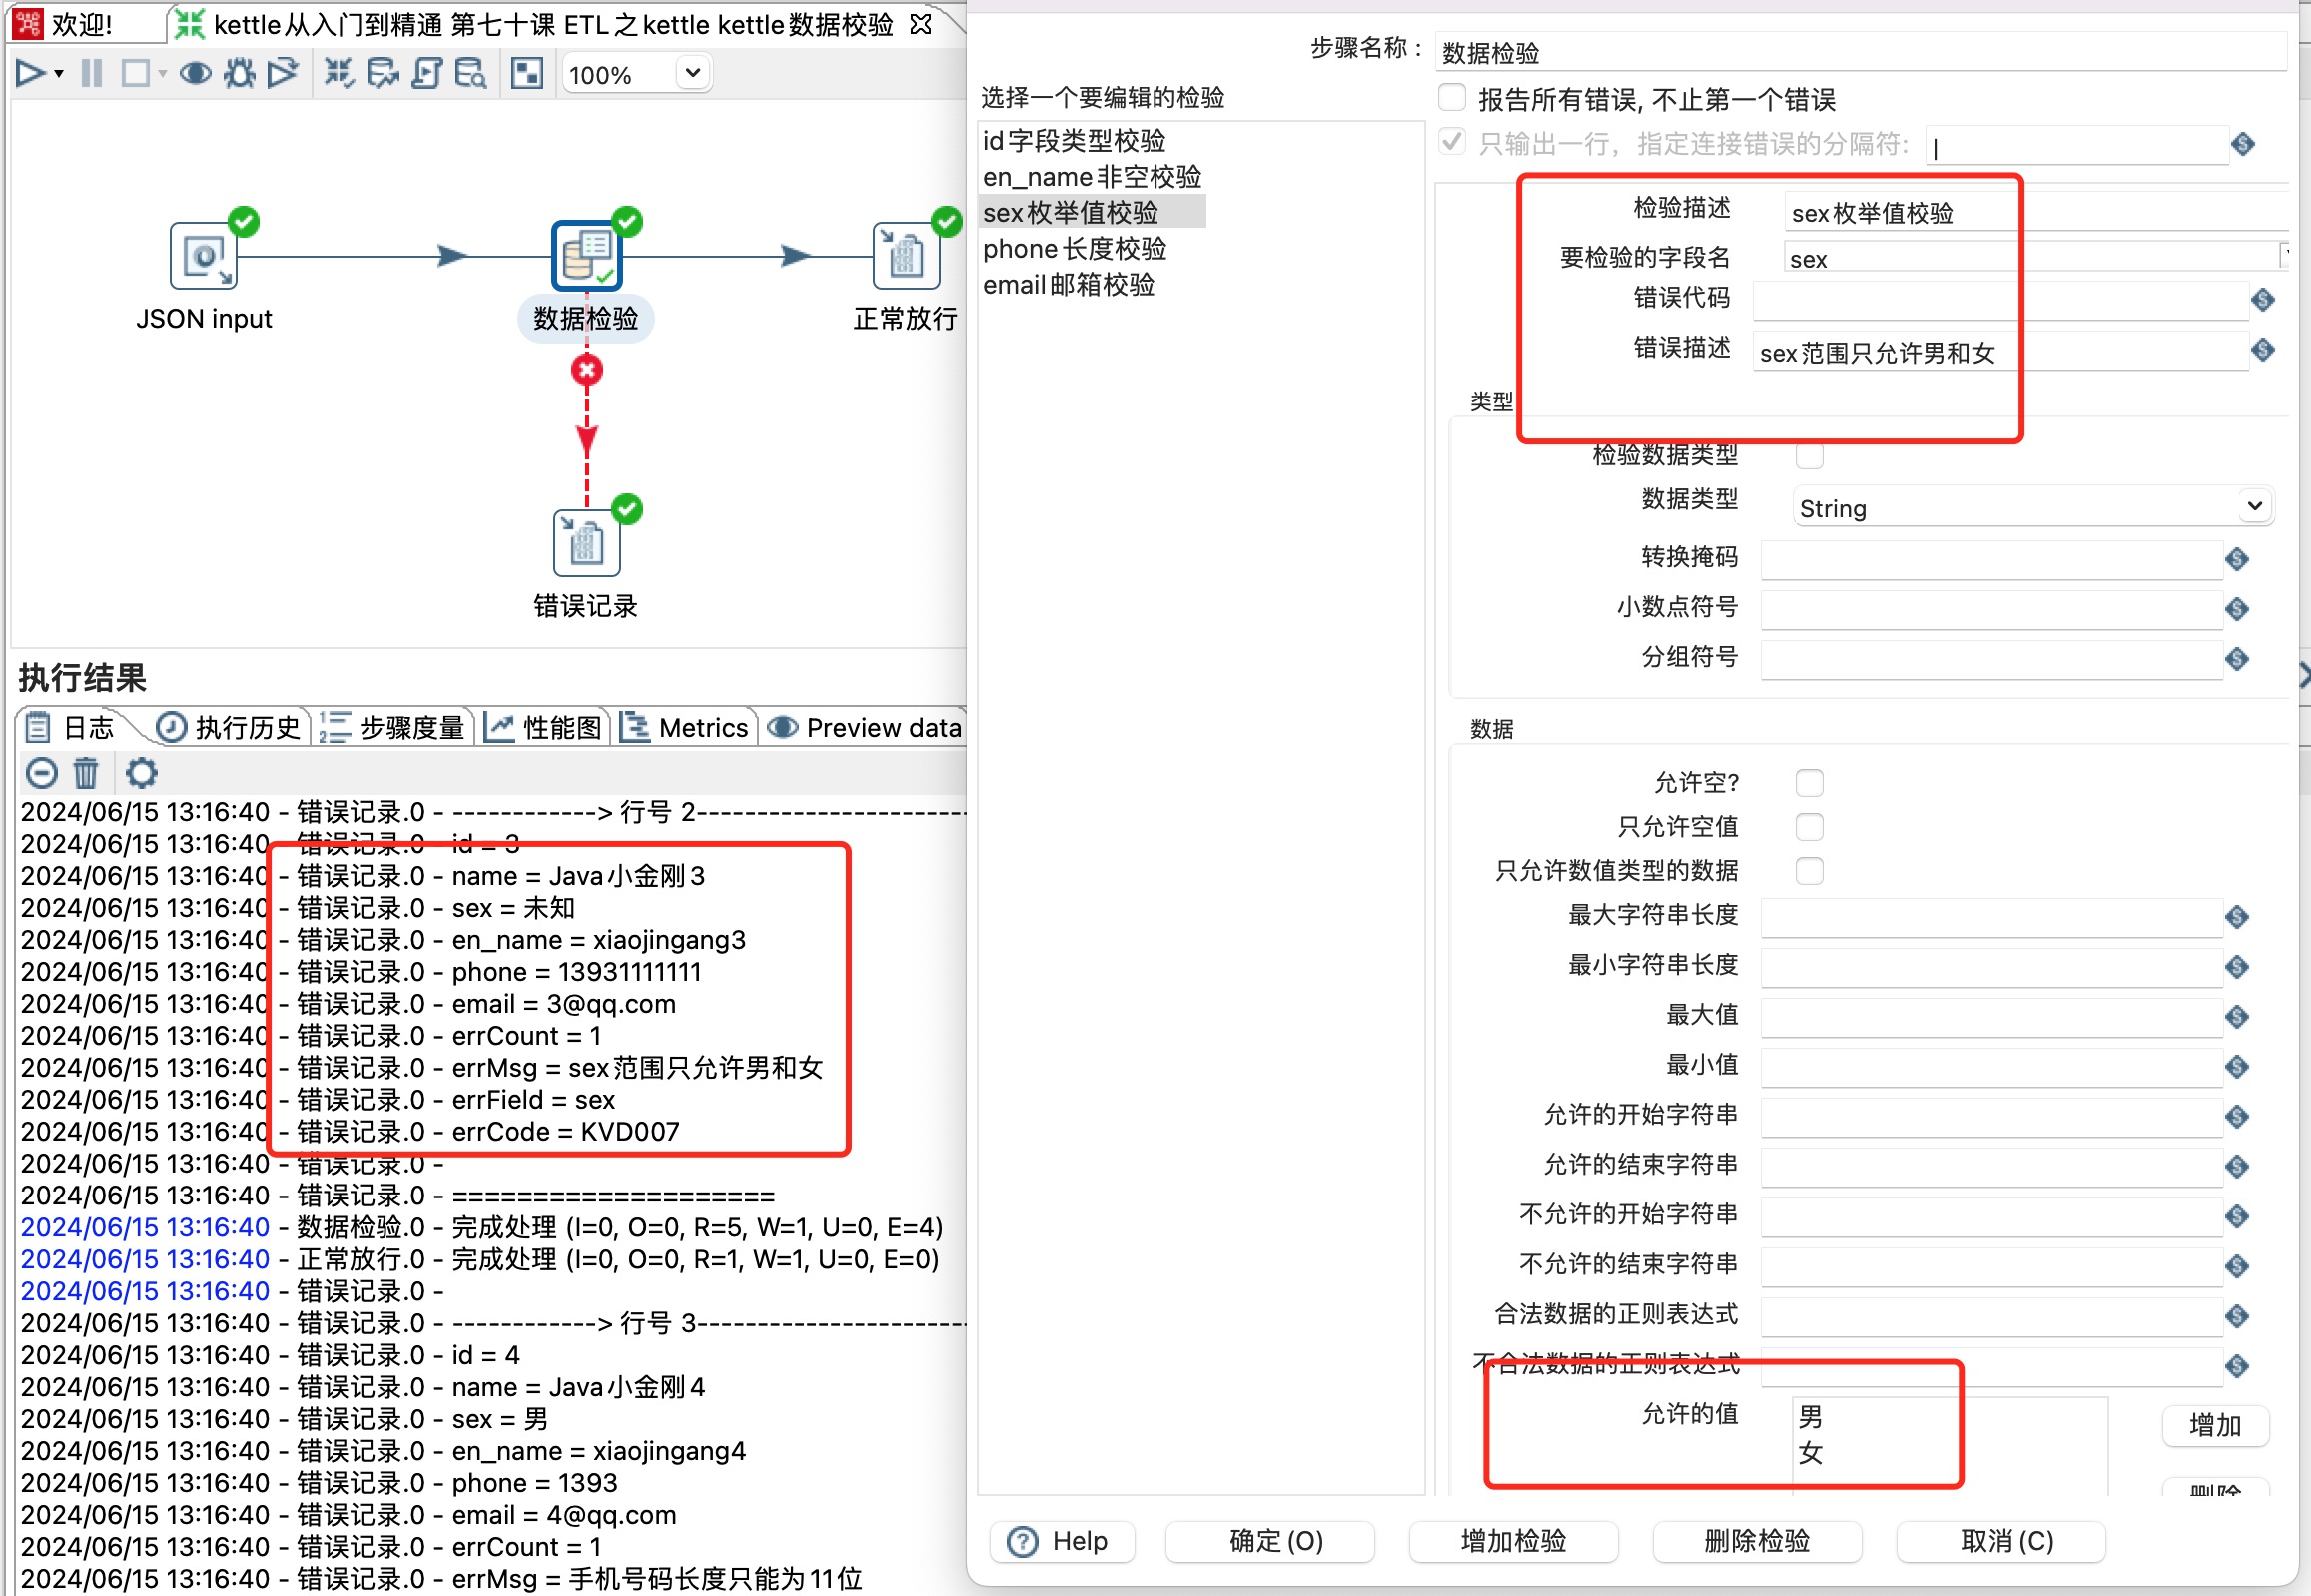
Task: Open log settings gear icon
Action: click(141, 773)
